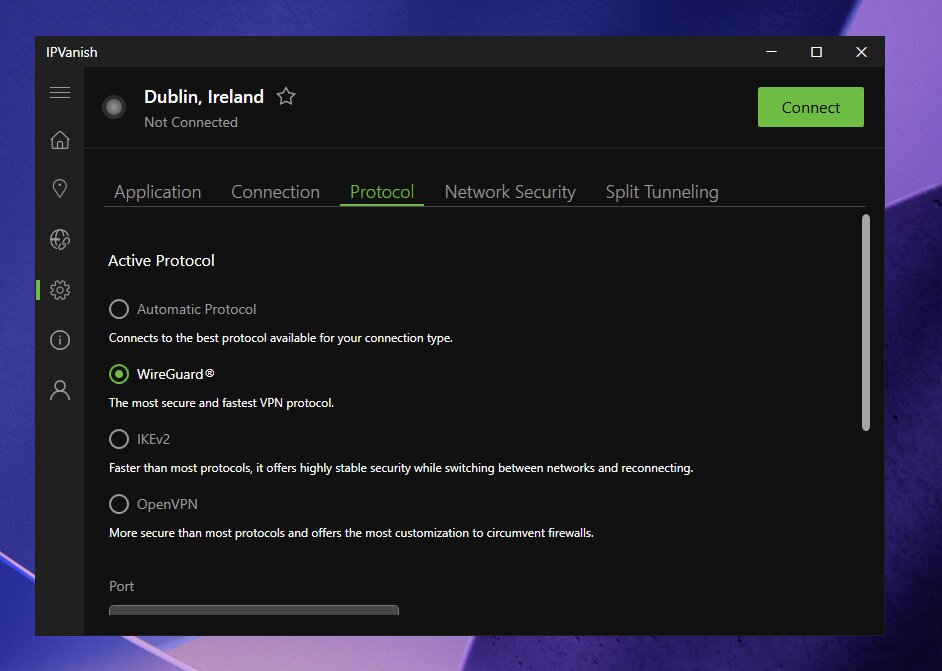Click the settings vertical scrollbar
This screenshot has height=671, width=942.
click(x=866, y=323)
